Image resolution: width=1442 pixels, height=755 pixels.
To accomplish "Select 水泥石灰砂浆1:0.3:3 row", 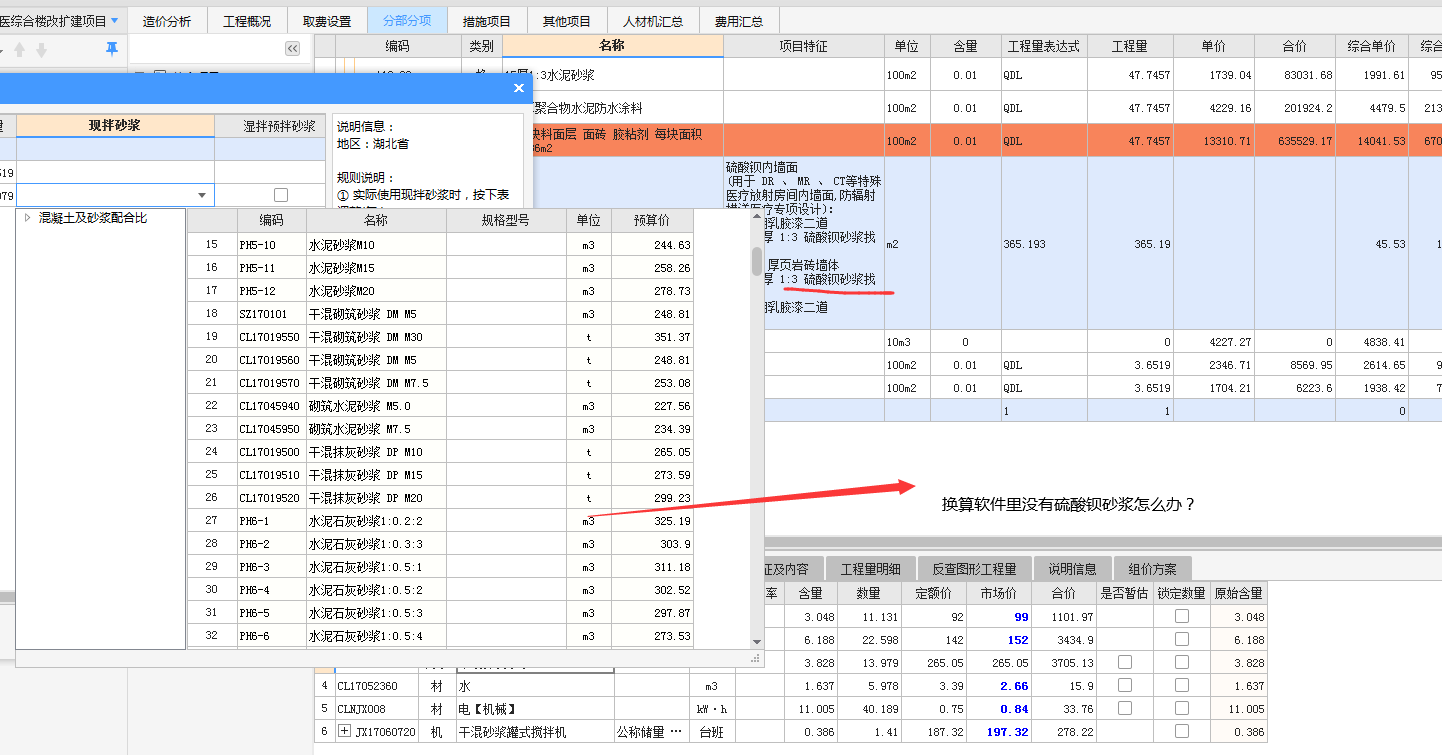I will click(x=440, y=544).
